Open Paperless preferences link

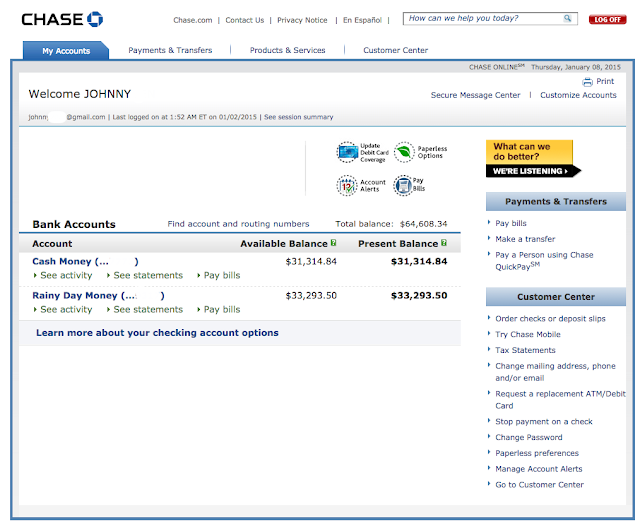537,453
